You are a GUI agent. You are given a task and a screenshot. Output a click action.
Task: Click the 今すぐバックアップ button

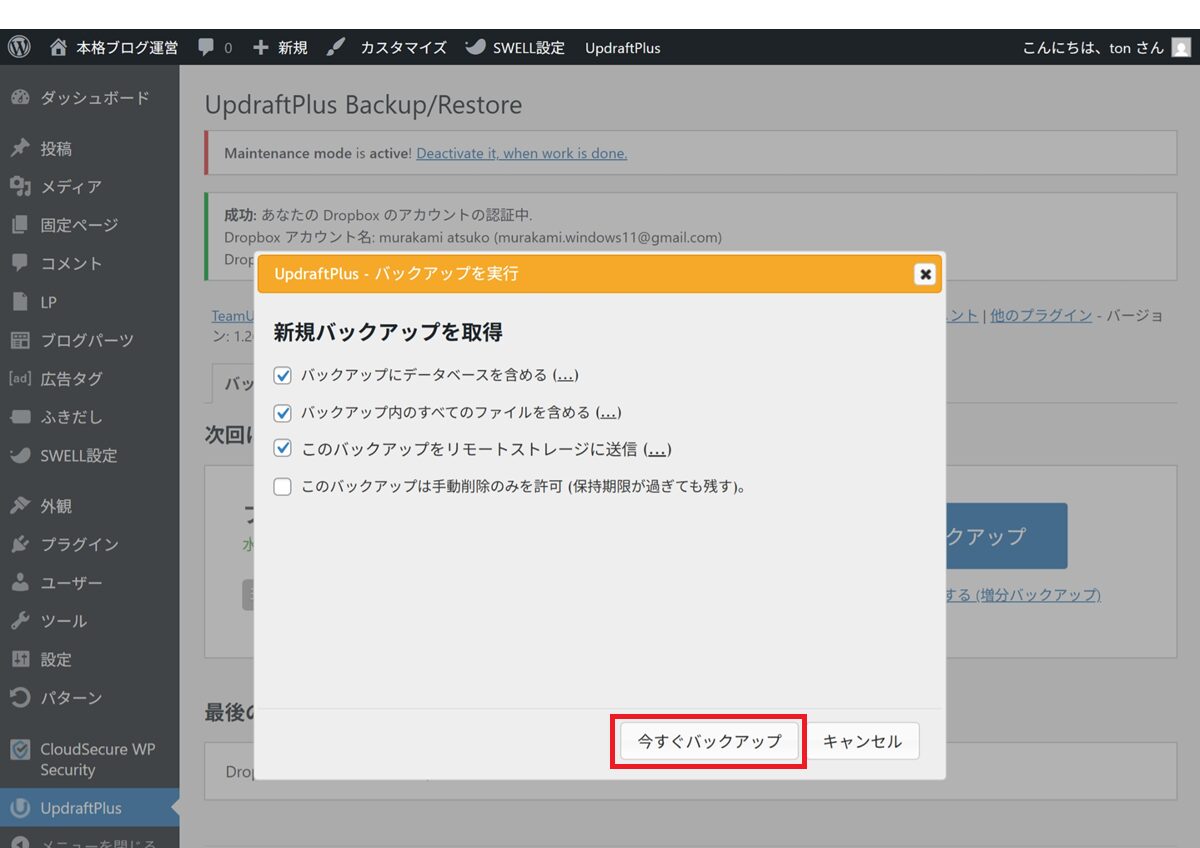[x=709, y=741]
